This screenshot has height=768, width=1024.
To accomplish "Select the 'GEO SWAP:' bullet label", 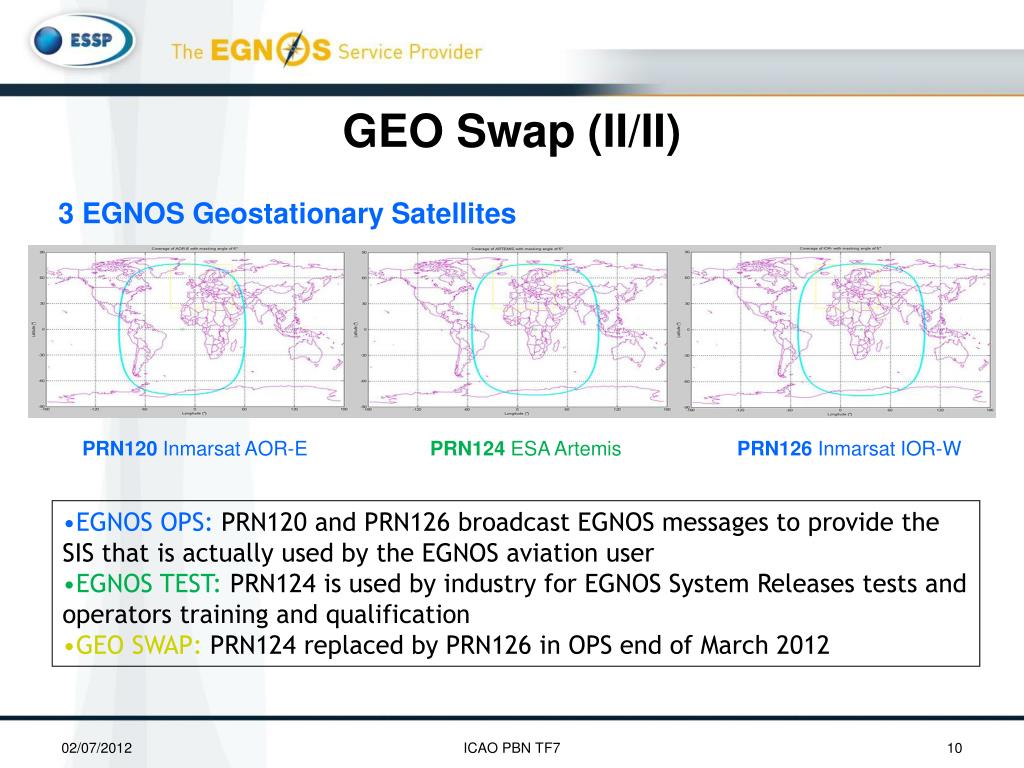I will [x=132, y=645].
